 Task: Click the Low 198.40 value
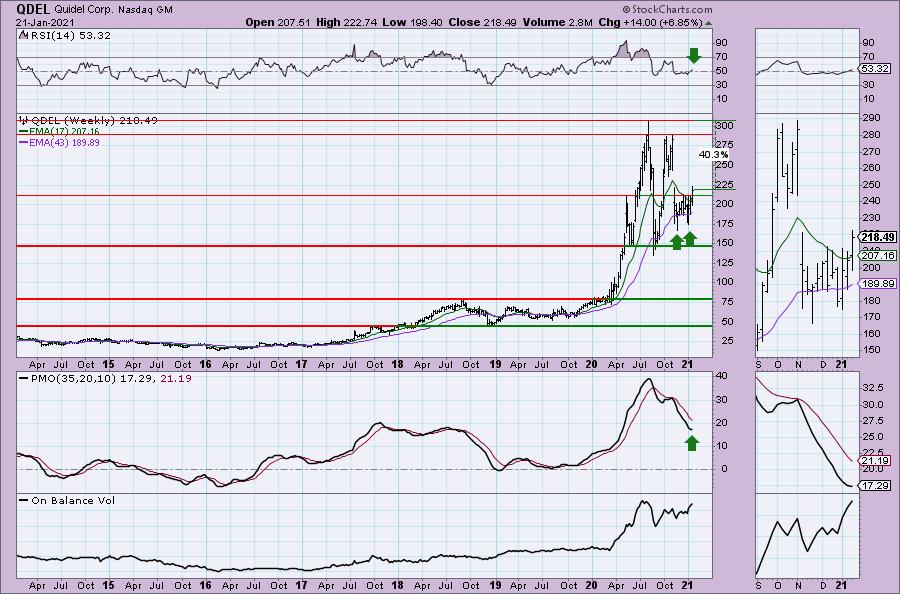coord(413,22)
